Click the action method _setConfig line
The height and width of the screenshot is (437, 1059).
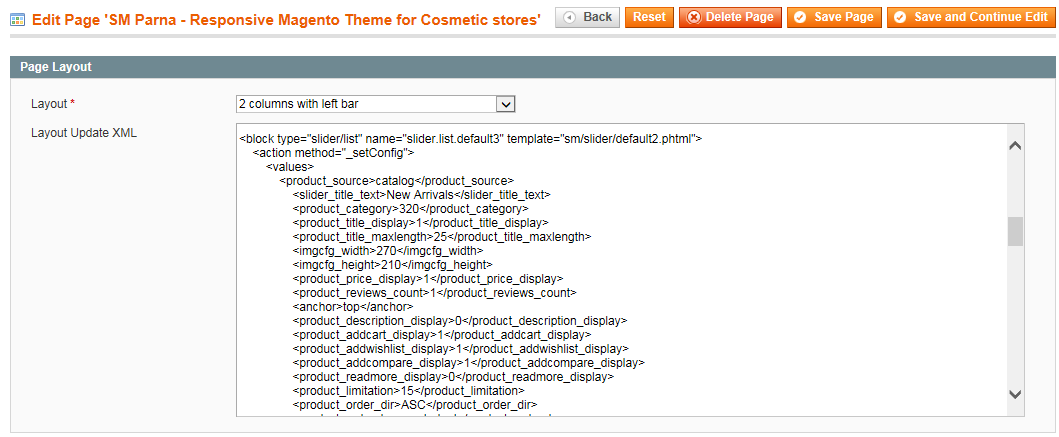pos(333,153)
